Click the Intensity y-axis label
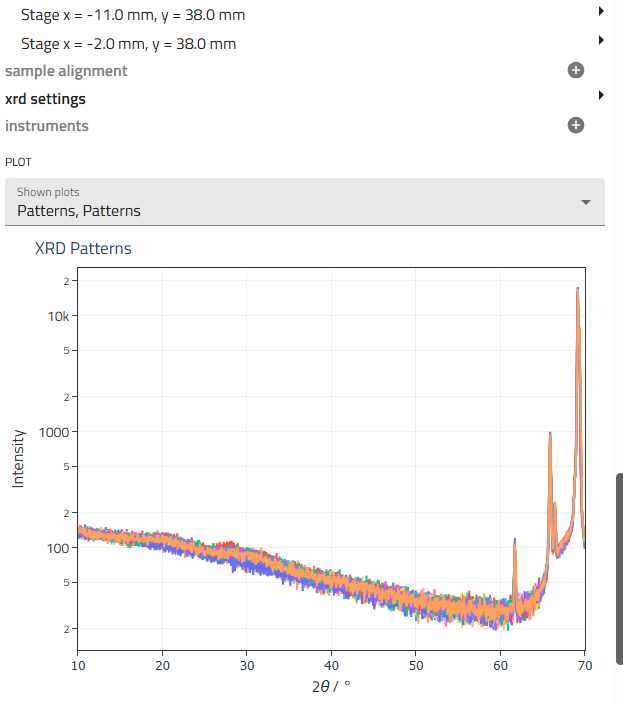623x701 pixels. (x=17, y=458)
